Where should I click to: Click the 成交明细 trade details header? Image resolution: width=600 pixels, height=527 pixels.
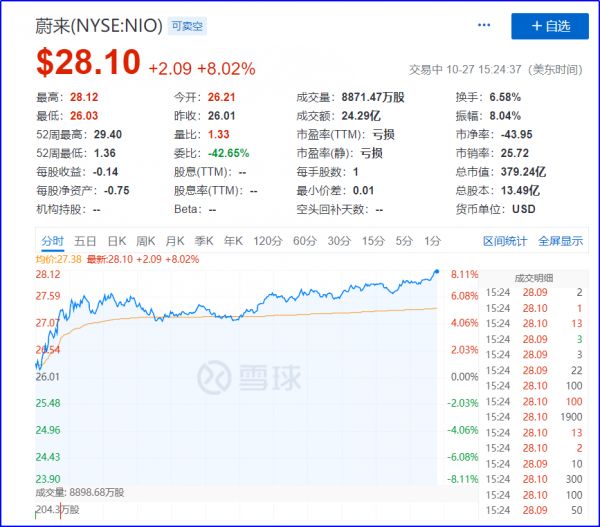tap(534, 276)
